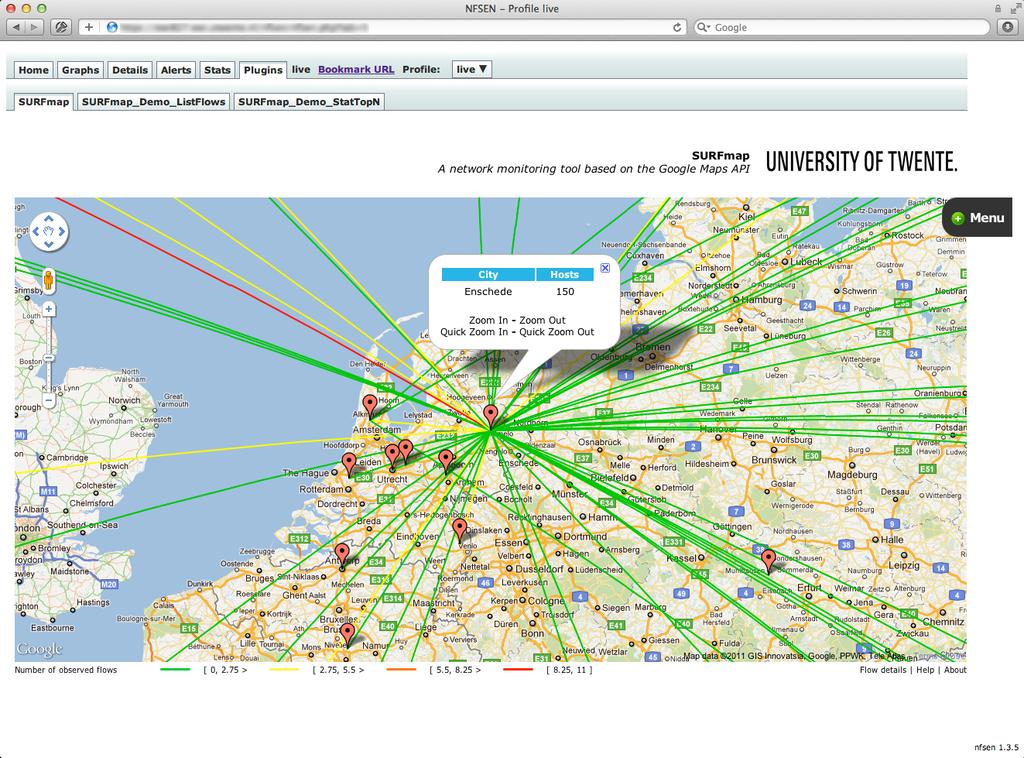Click the University of Twente logo
The image size is (1024, 758).
(861, 161)
